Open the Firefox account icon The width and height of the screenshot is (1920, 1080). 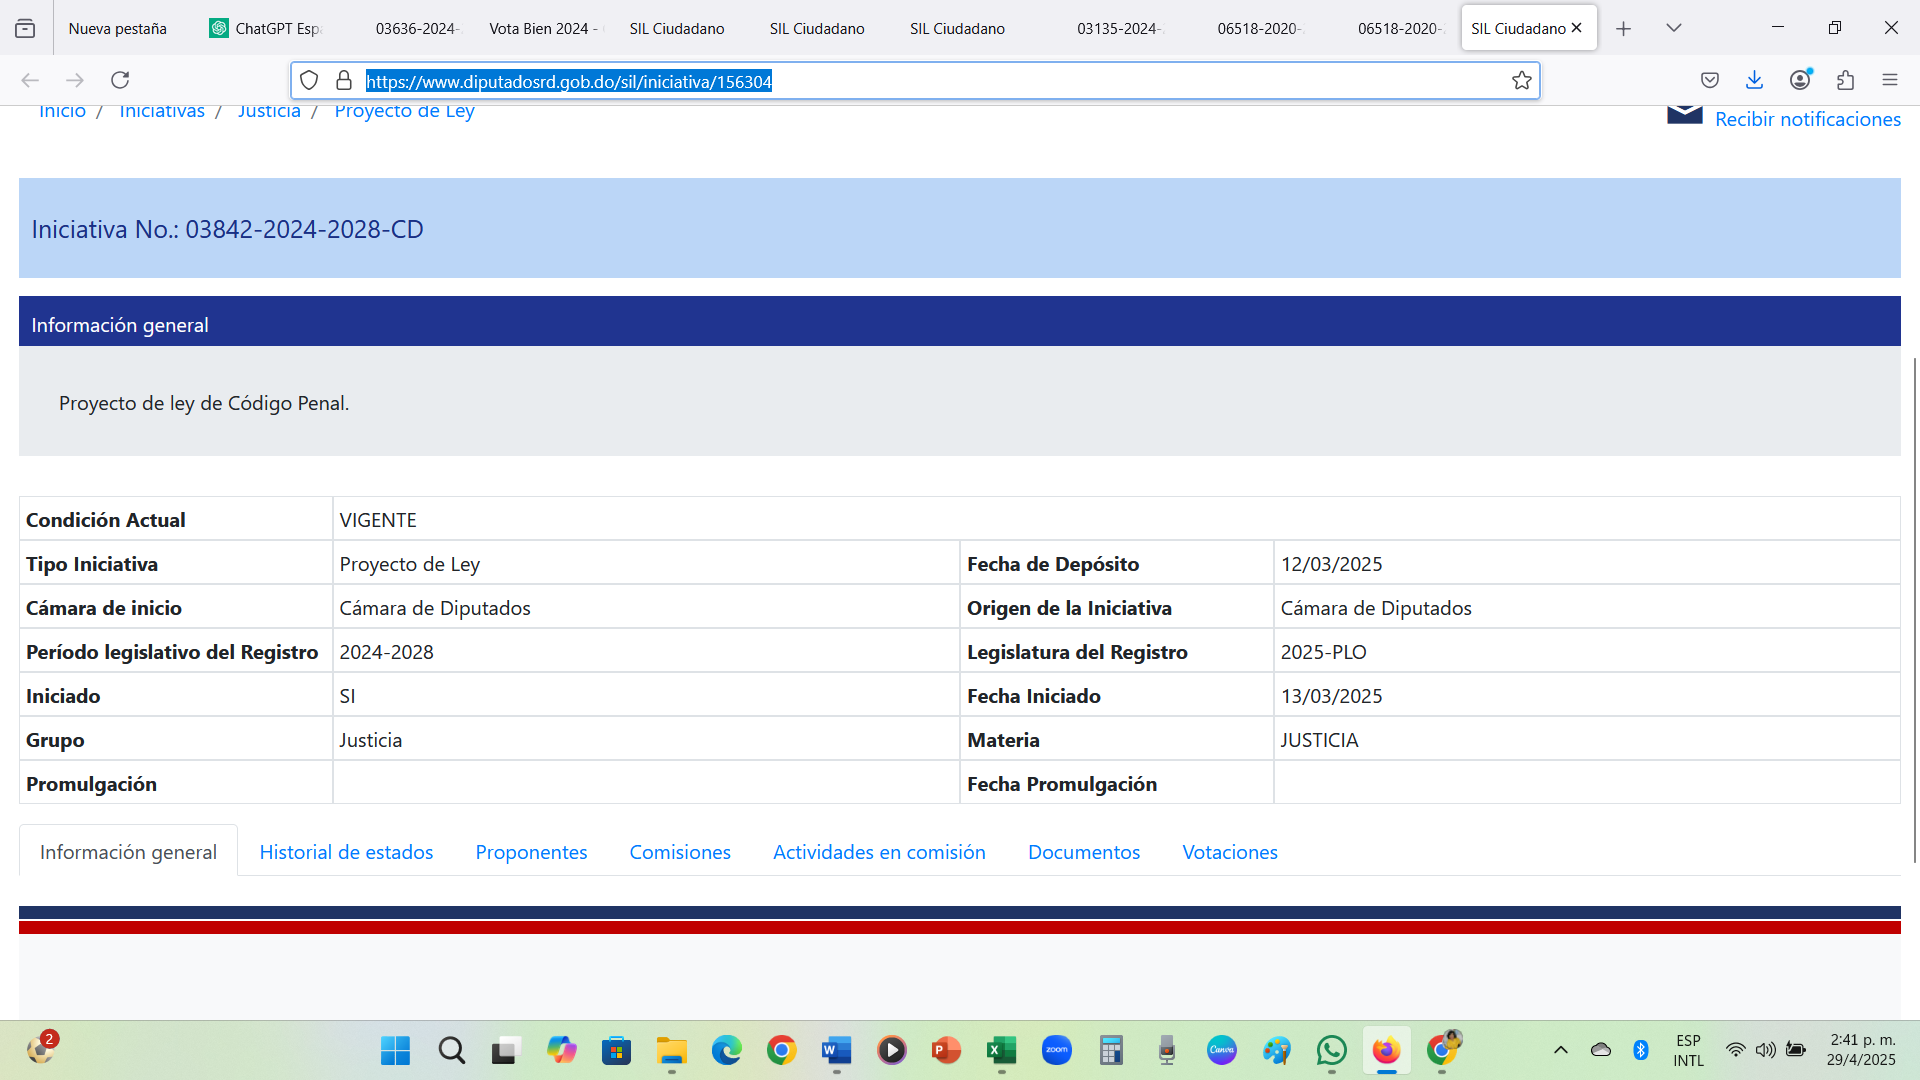tap(1800, 80)
